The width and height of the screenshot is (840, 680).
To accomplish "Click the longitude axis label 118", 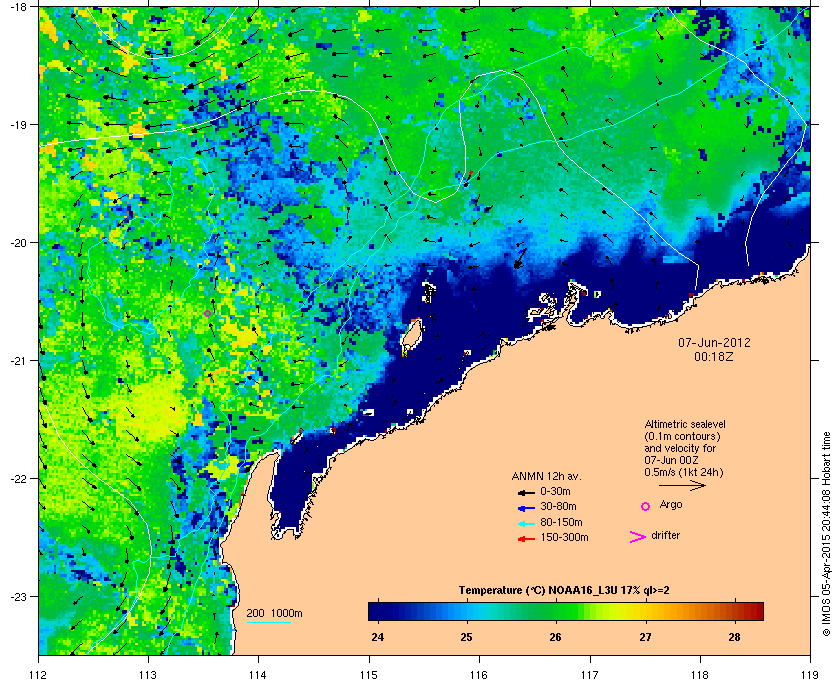I will [x=700, y=675].
